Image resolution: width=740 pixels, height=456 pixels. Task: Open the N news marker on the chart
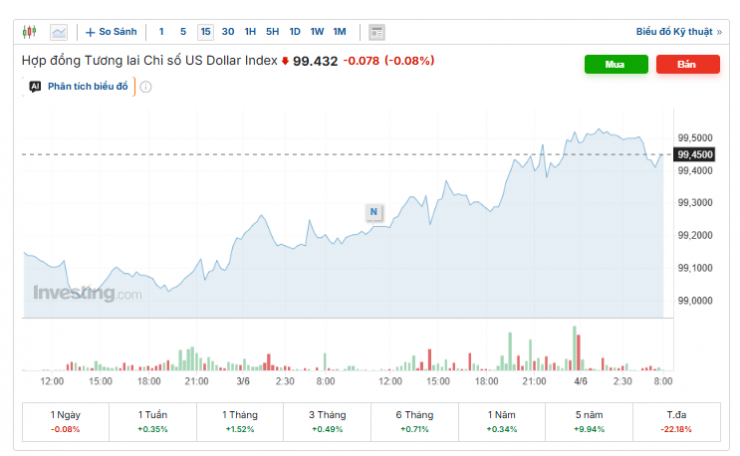[x=374, y=212]
